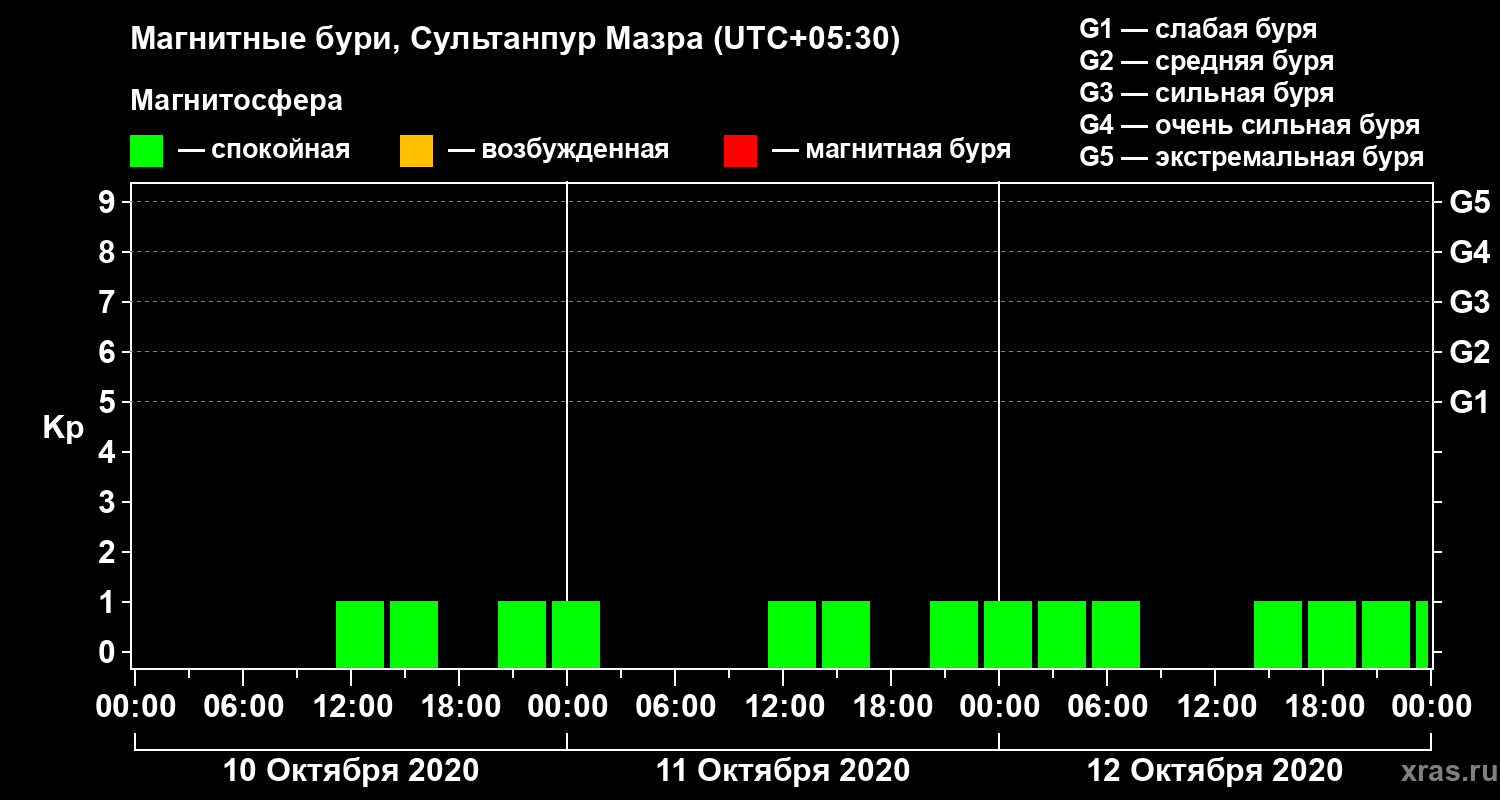
Task: Click the red 'магнитная буря' legend swatch
Action: tap(740, 151)
